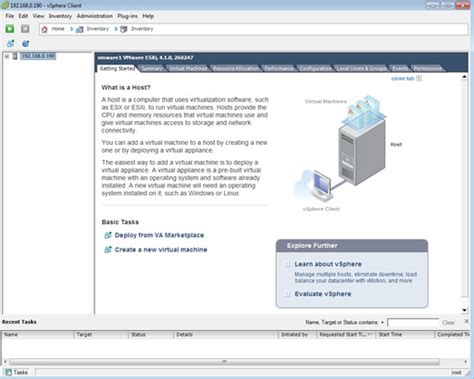Sort tasks by Initiated by column header

pos(297,334)
